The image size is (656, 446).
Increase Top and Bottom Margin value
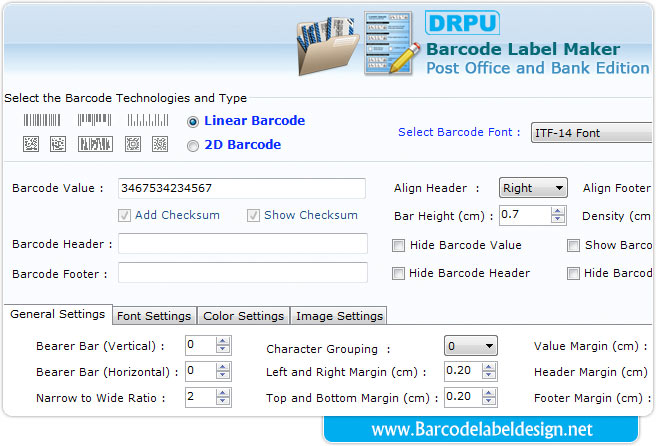[489, 393]
